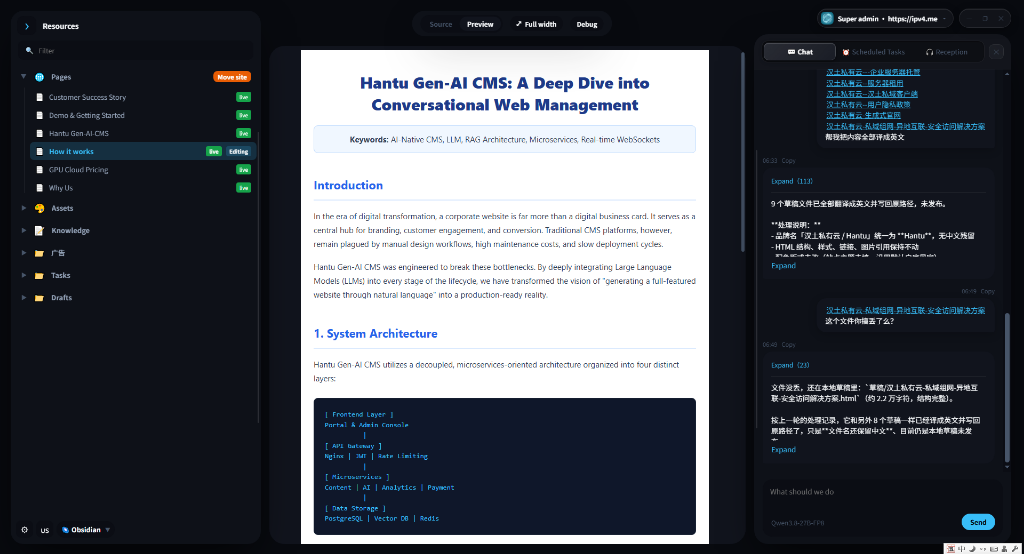This screenshot has height=554, width=1024.
Task: Click the Filter input field
Action: tap(138, 50)
